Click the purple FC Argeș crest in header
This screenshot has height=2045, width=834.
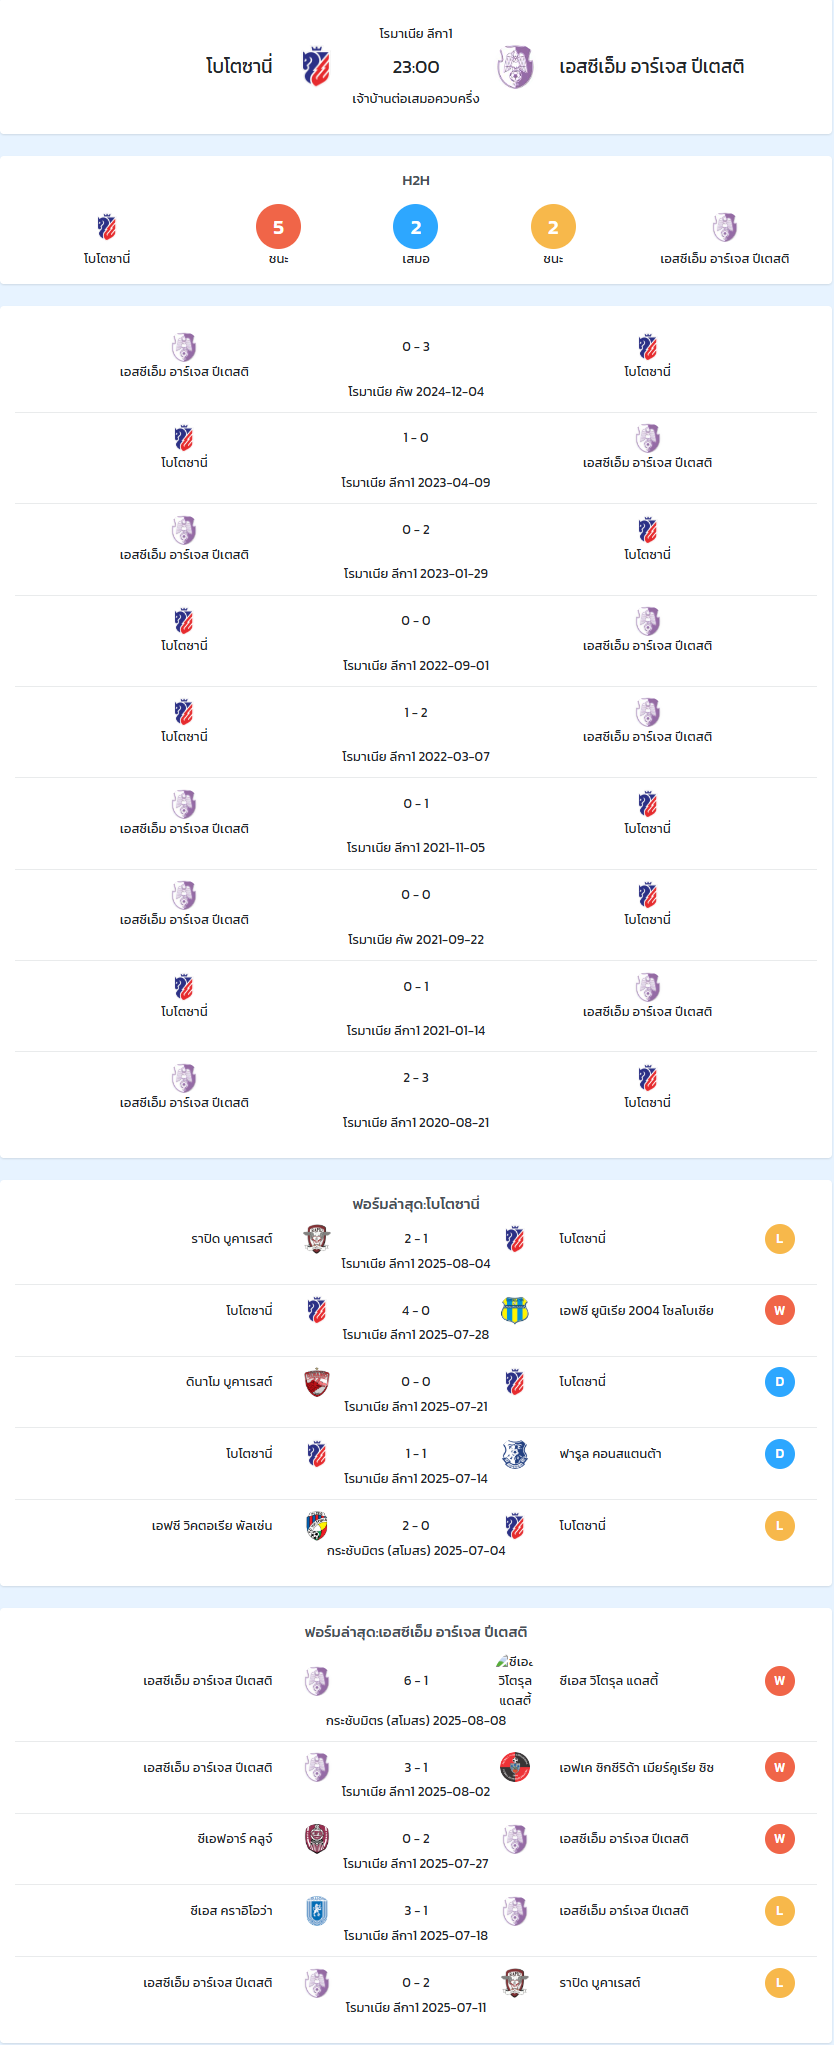(x=515, y=67)
